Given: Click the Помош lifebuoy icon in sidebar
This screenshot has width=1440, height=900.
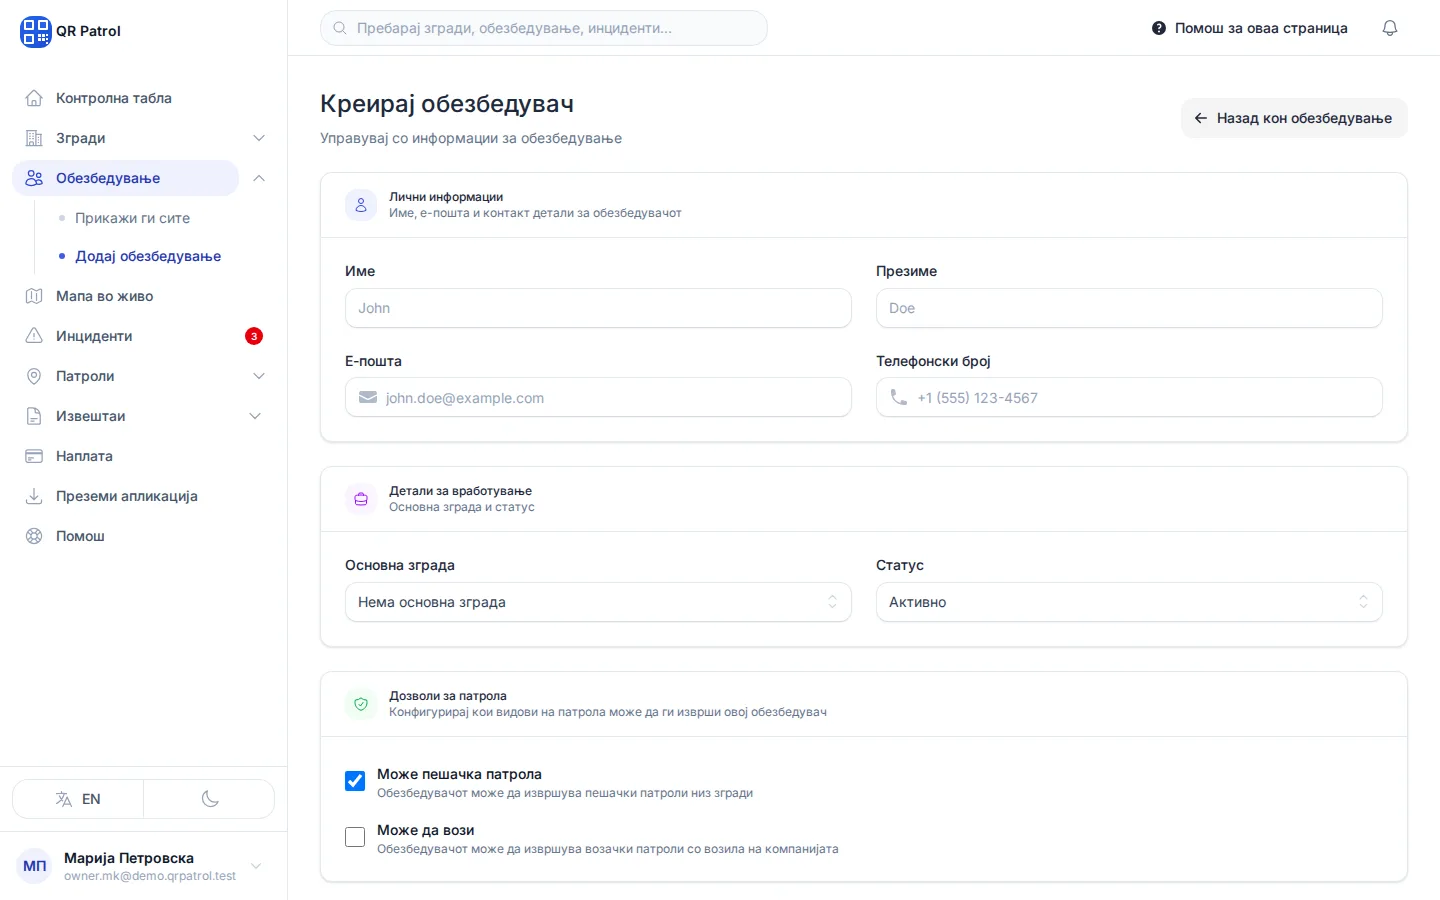Looking at the screenshot, I should [x=34, y=536].
